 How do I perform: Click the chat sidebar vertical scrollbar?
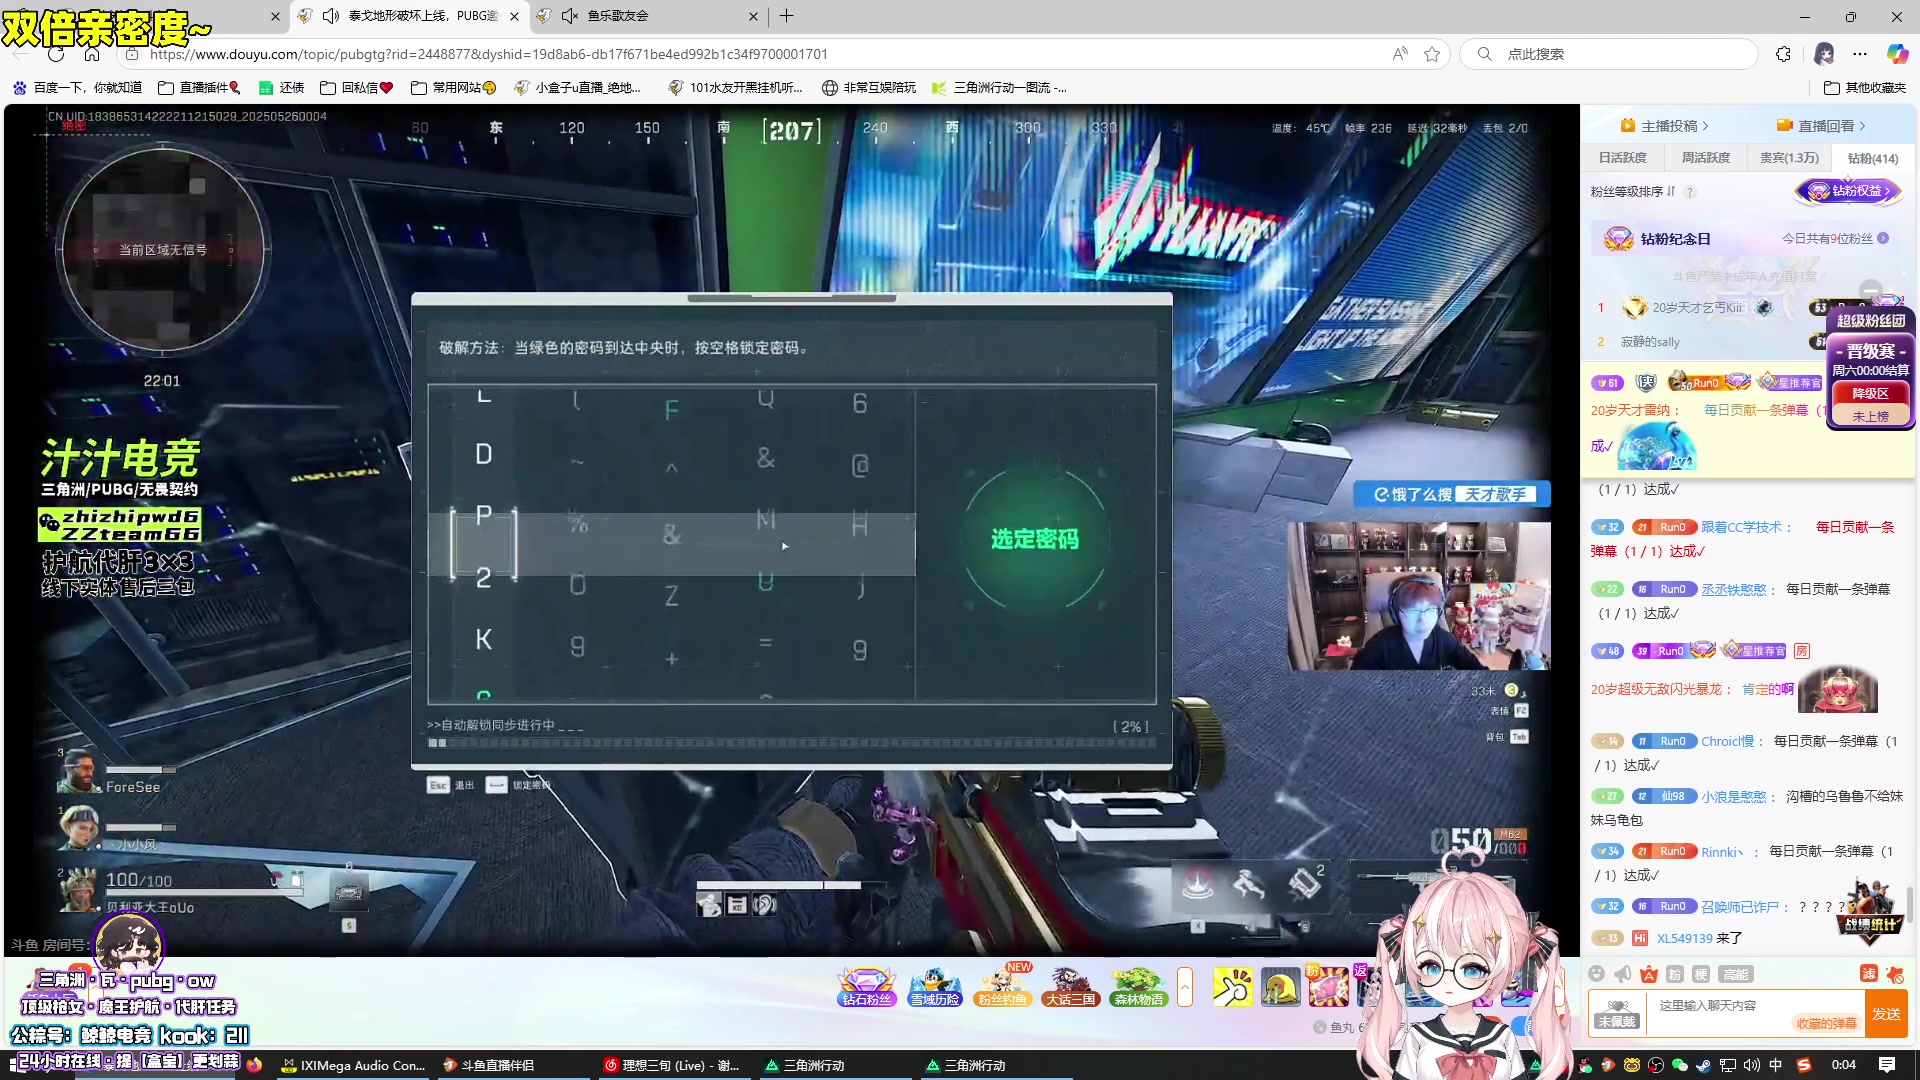[1911, 905]
